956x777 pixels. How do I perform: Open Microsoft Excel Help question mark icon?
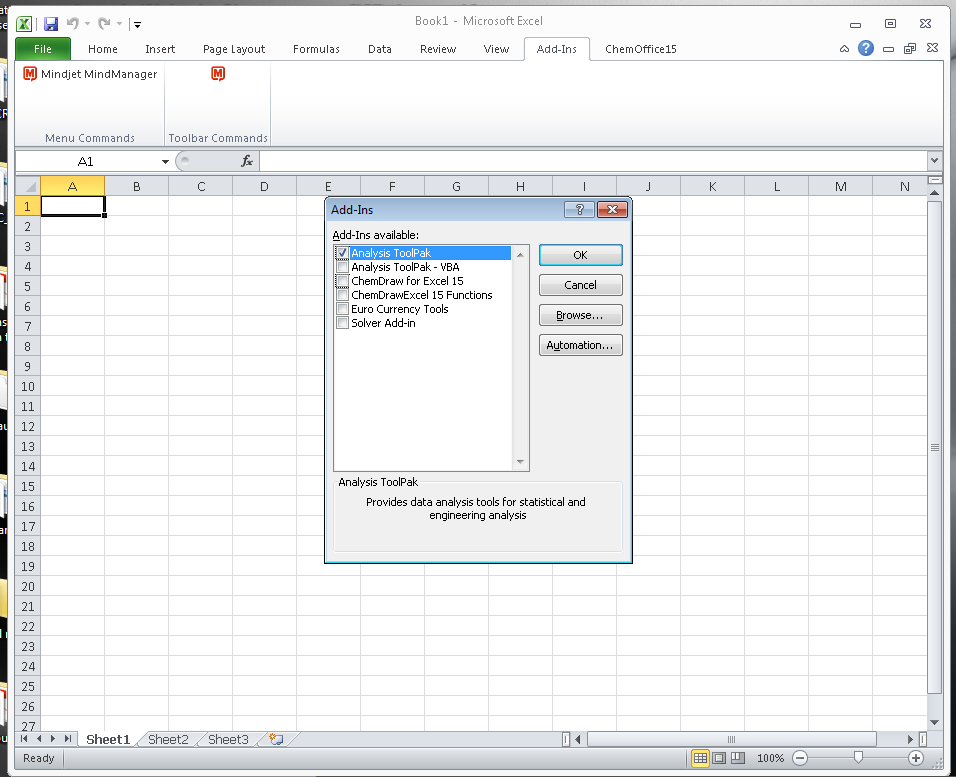tap(866, 48)
